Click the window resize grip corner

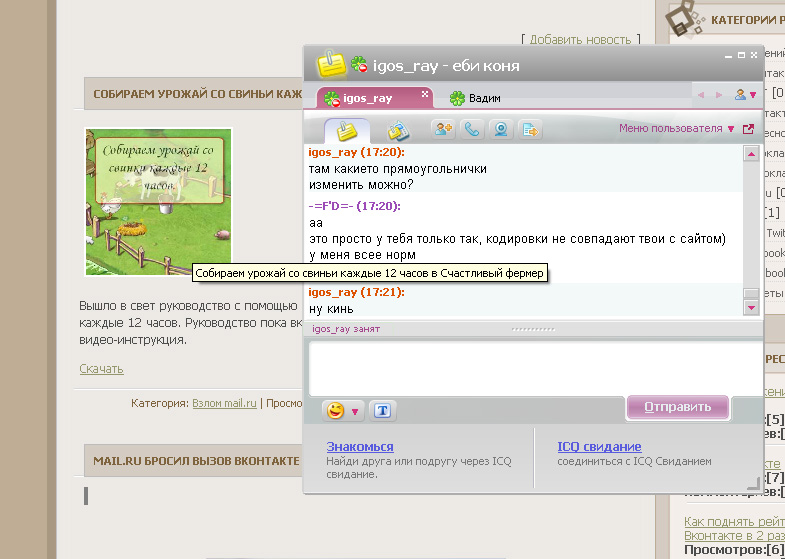click(753, 483)
